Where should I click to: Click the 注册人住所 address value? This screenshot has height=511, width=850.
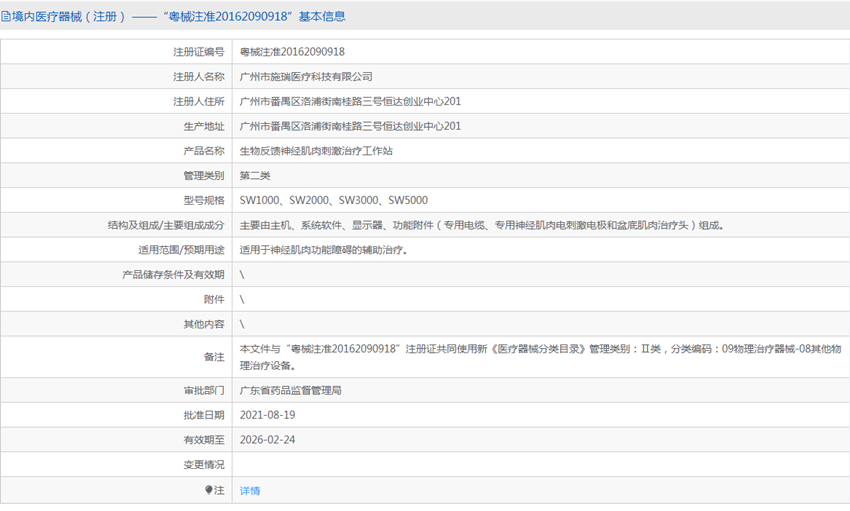350,102
